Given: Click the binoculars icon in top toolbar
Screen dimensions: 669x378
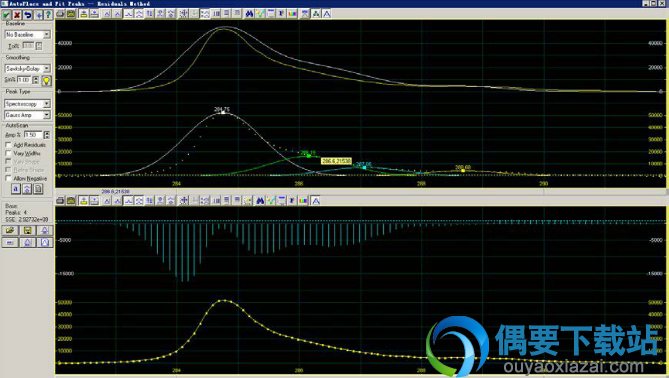Looking at the screenshot, I should (x=250, y=14).
